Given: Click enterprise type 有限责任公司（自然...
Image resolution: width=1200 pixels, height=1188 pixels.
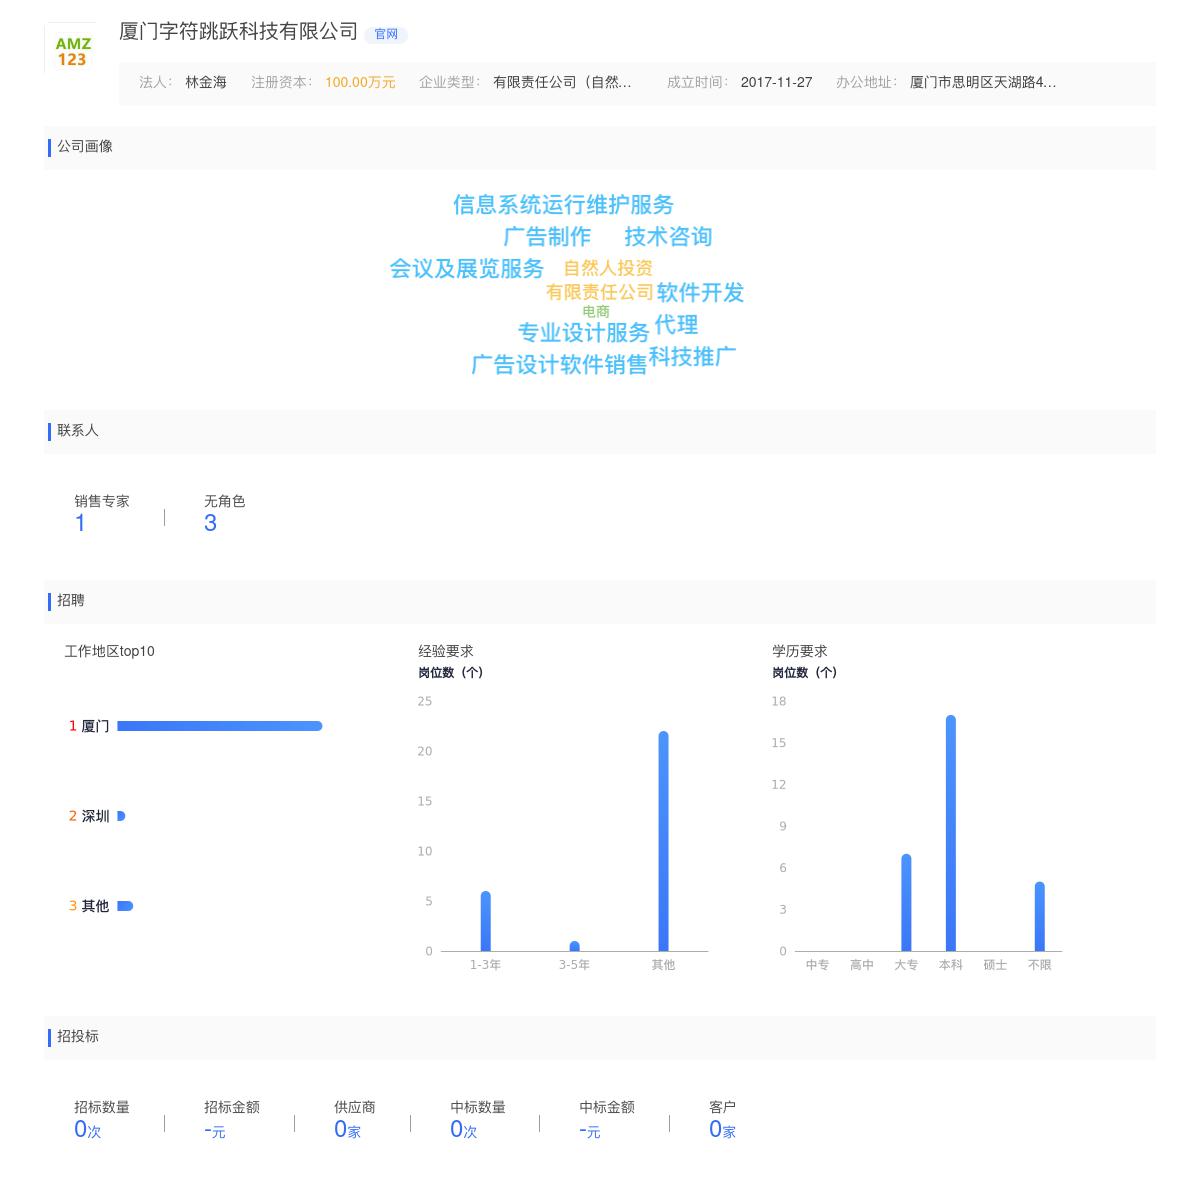Looking at the screenshot, I should pyautogui.click(x=562, y=82).
